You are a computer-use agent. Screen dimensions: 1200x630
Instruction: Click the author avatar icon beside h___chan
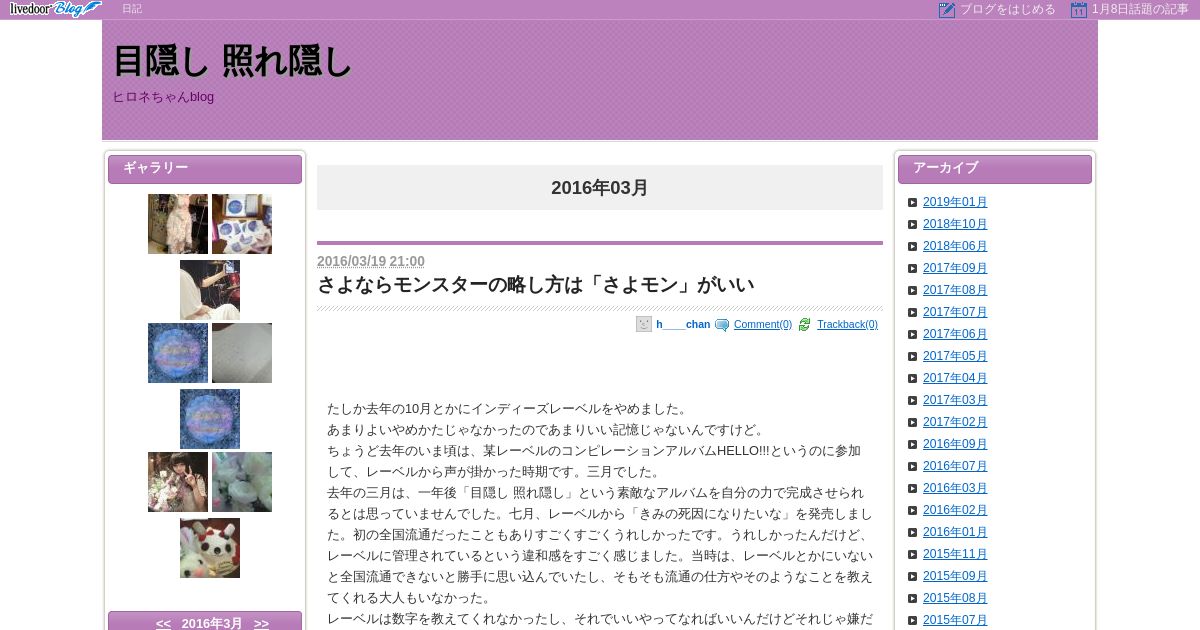click(x=644, y=324)
